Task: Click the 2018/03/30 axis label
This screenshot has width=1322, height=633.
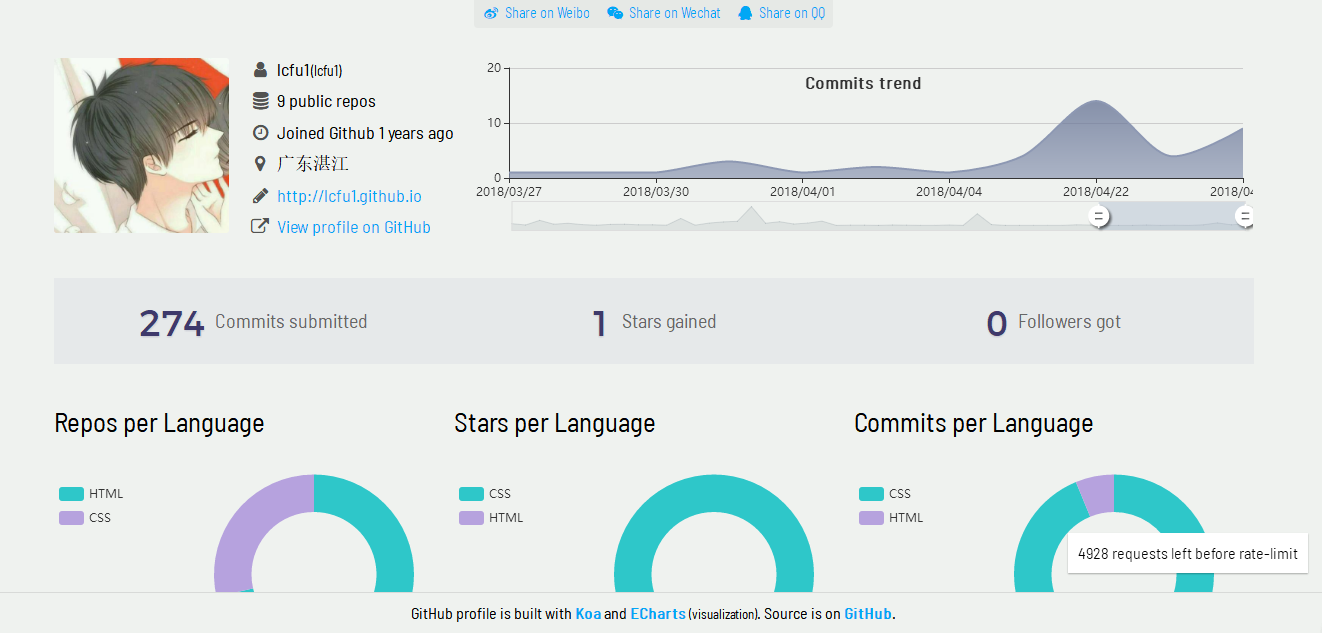Action: point(656,191)
